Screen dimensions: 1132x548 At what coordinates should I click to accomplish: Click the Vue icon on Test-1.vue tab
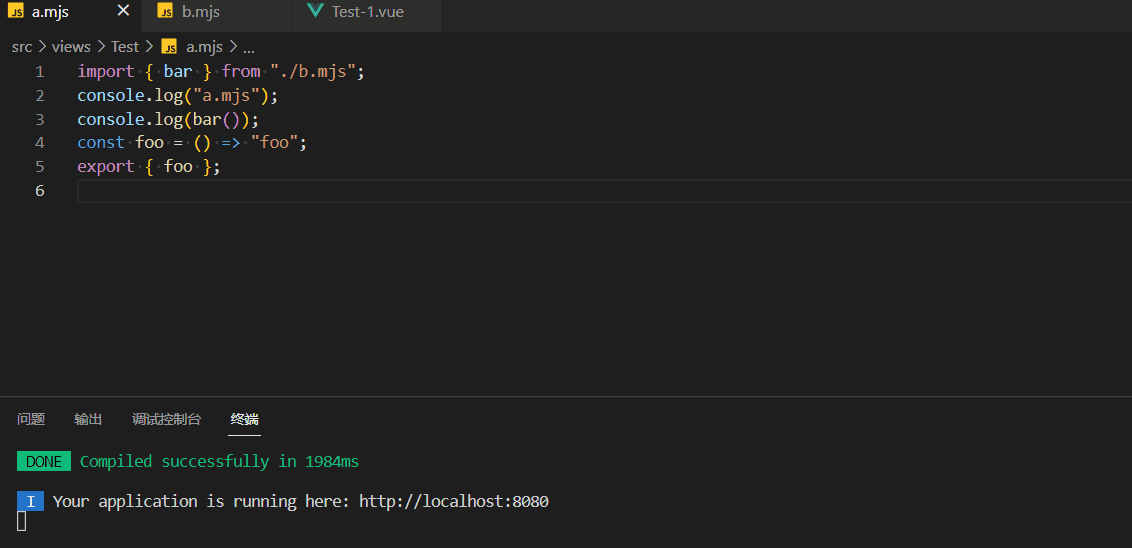[x=315, y=12]
